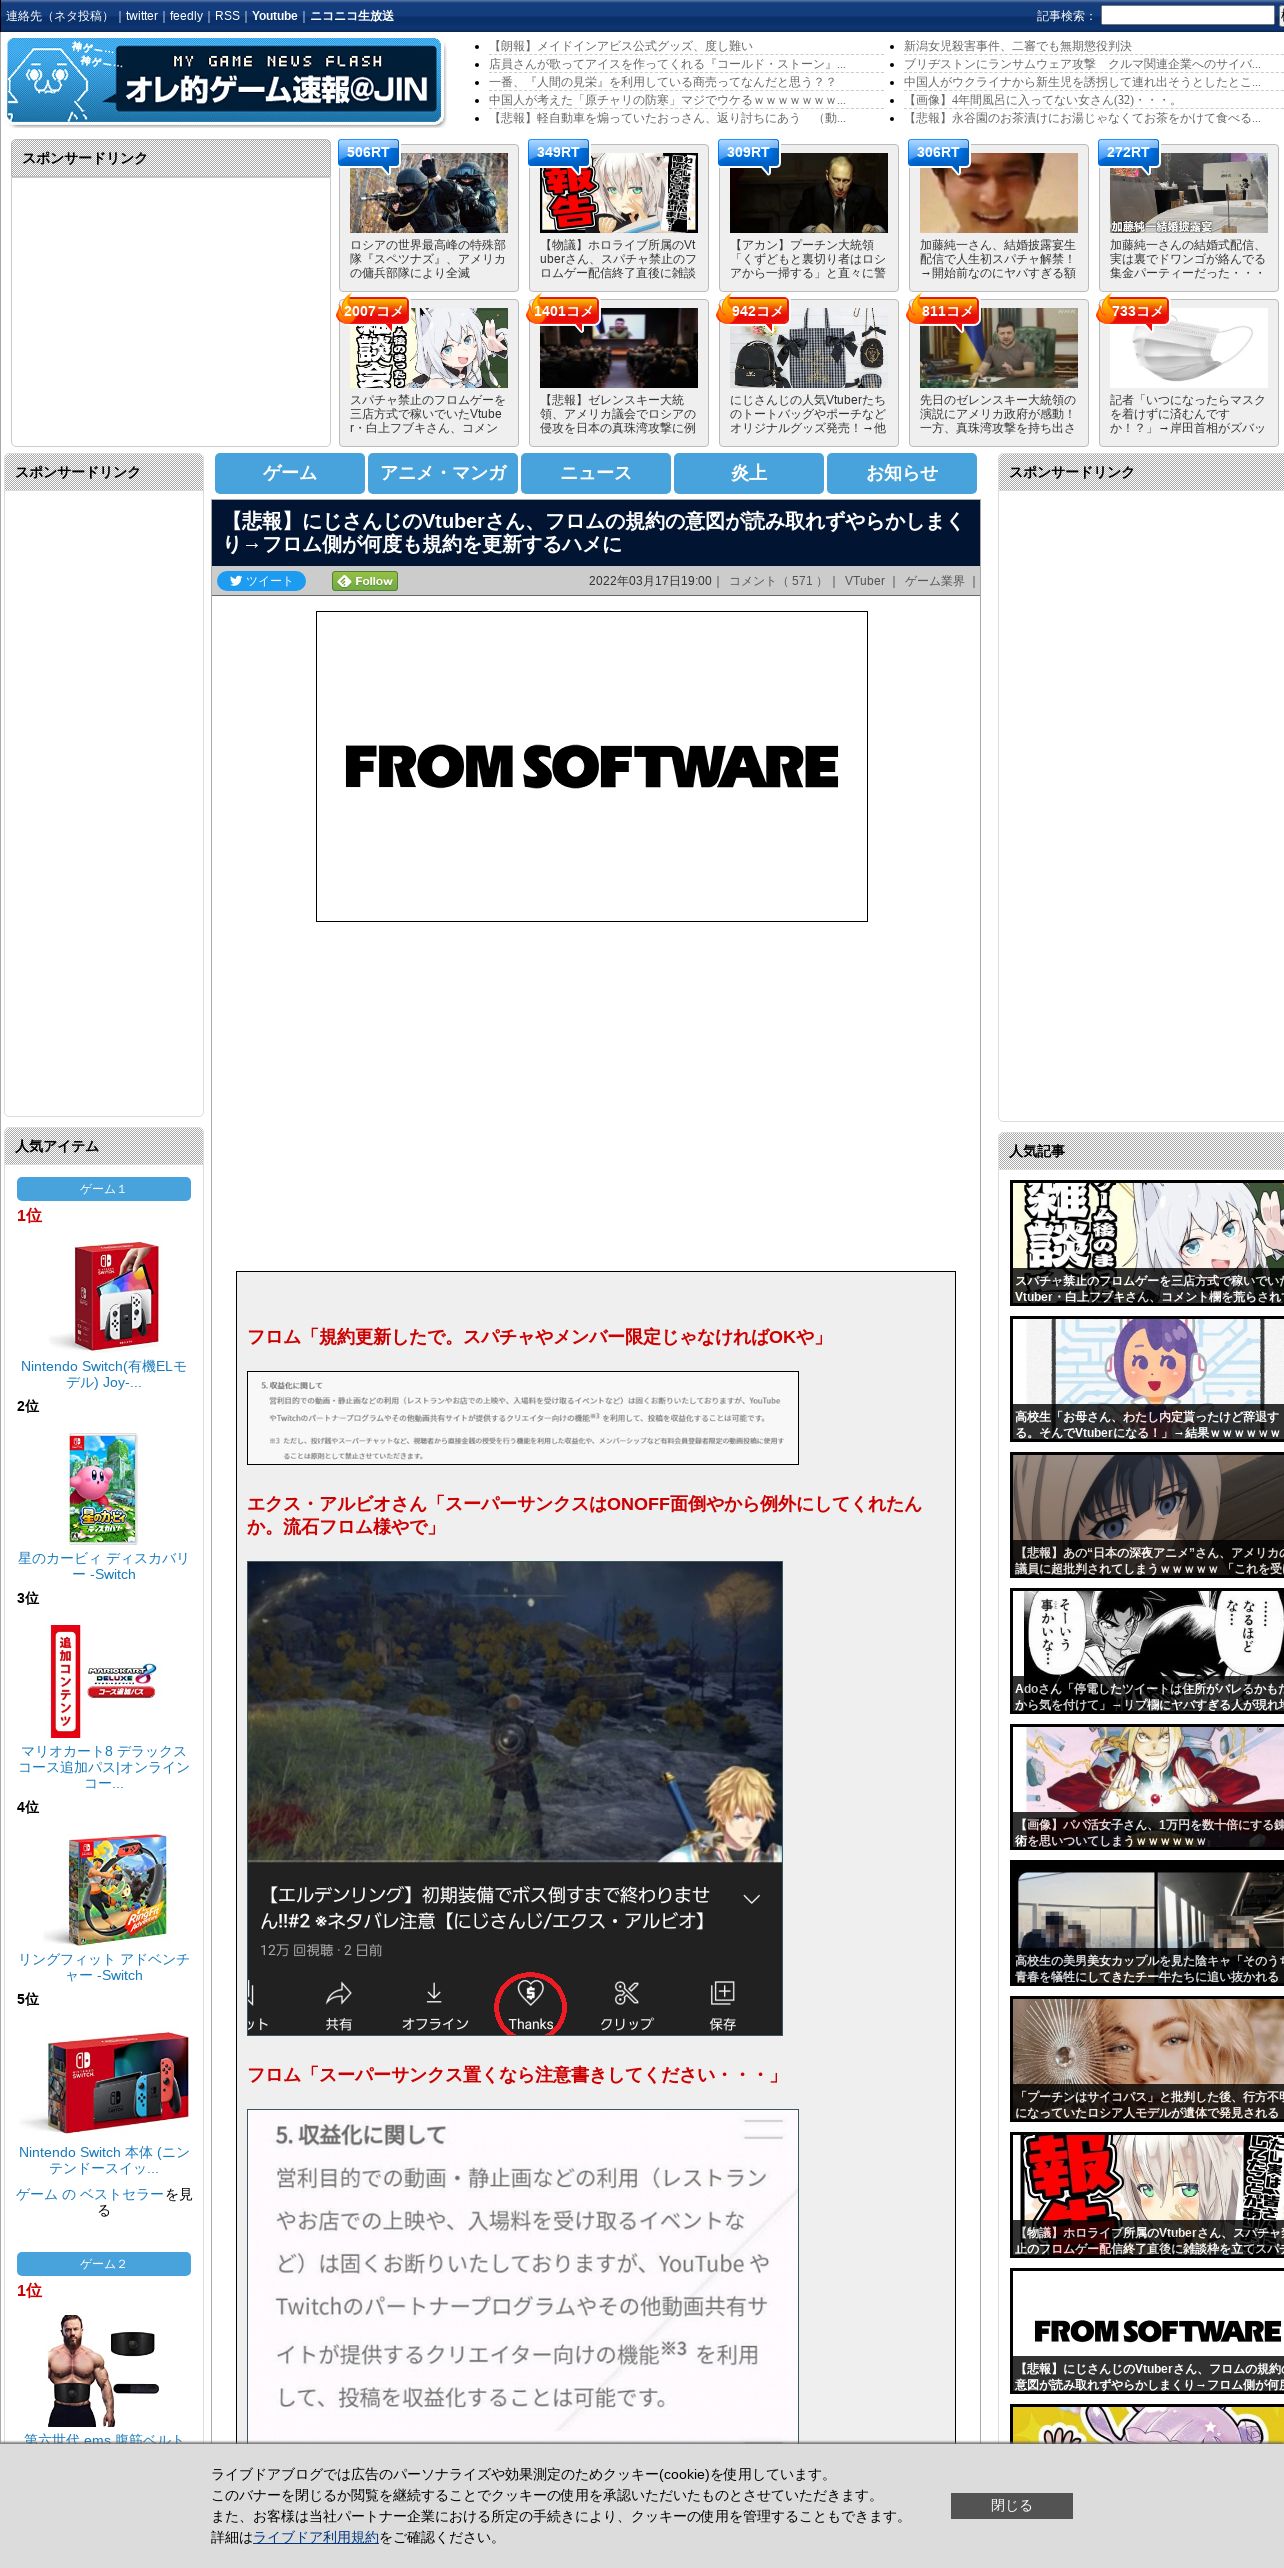
Task: Focus the 記事検索 search field
Action: click(x=1186, y=16)
